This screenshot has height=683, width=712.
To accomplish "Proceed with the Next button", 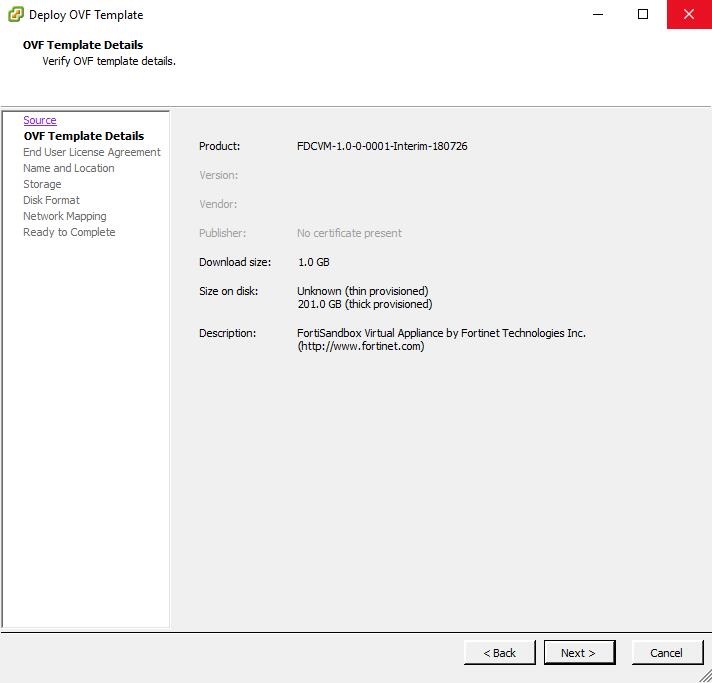I will pyautogui.click(x=579, y=653).
